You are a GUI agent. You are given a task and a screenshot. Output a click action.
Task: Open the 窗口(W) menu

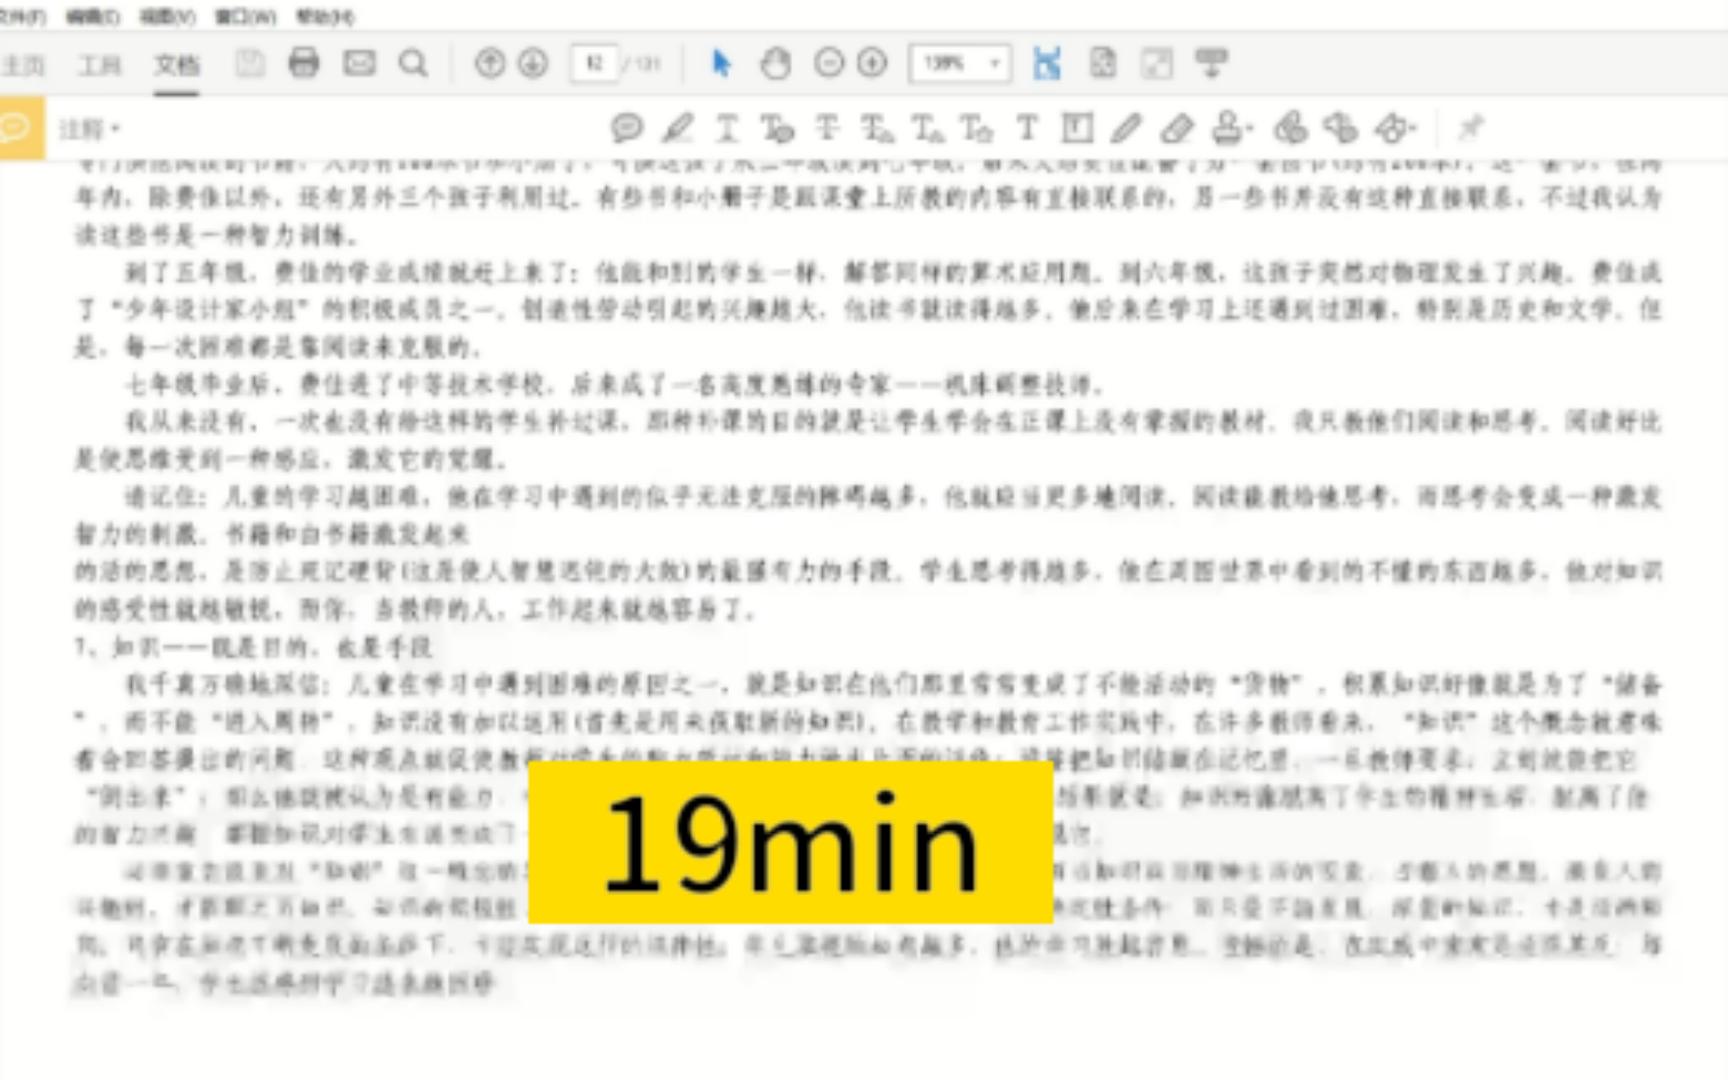pyautogui.click(x=246, y=17)
